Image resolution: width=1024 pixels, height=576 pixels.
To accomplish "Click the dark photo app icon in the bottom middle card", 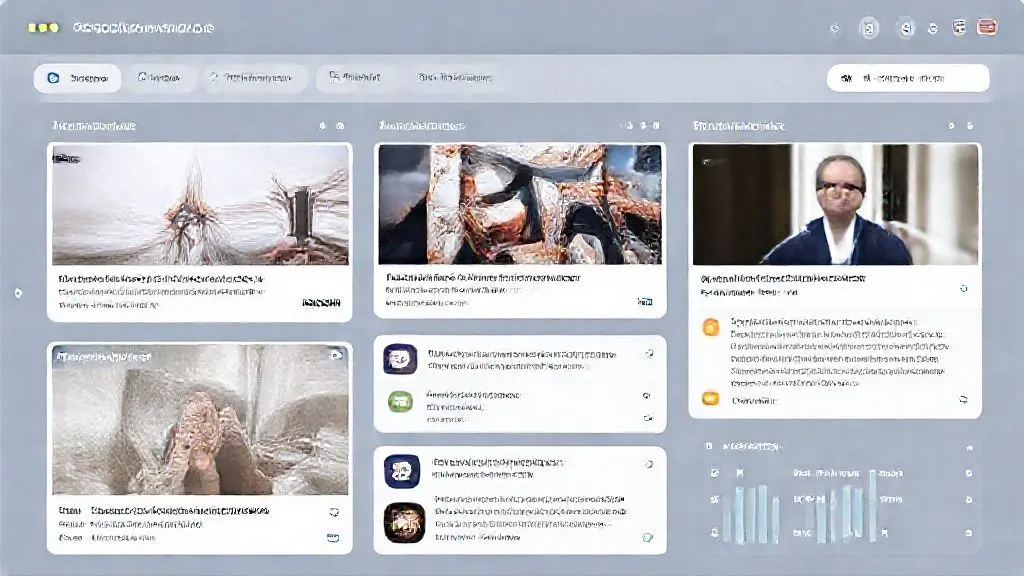I will tap(404, 522).
